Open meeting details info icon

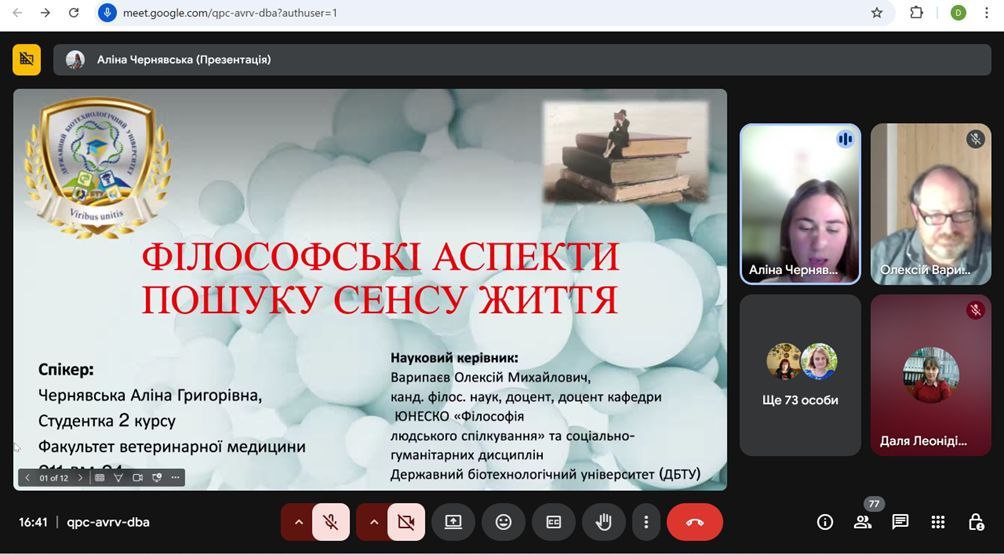(825, 522)
